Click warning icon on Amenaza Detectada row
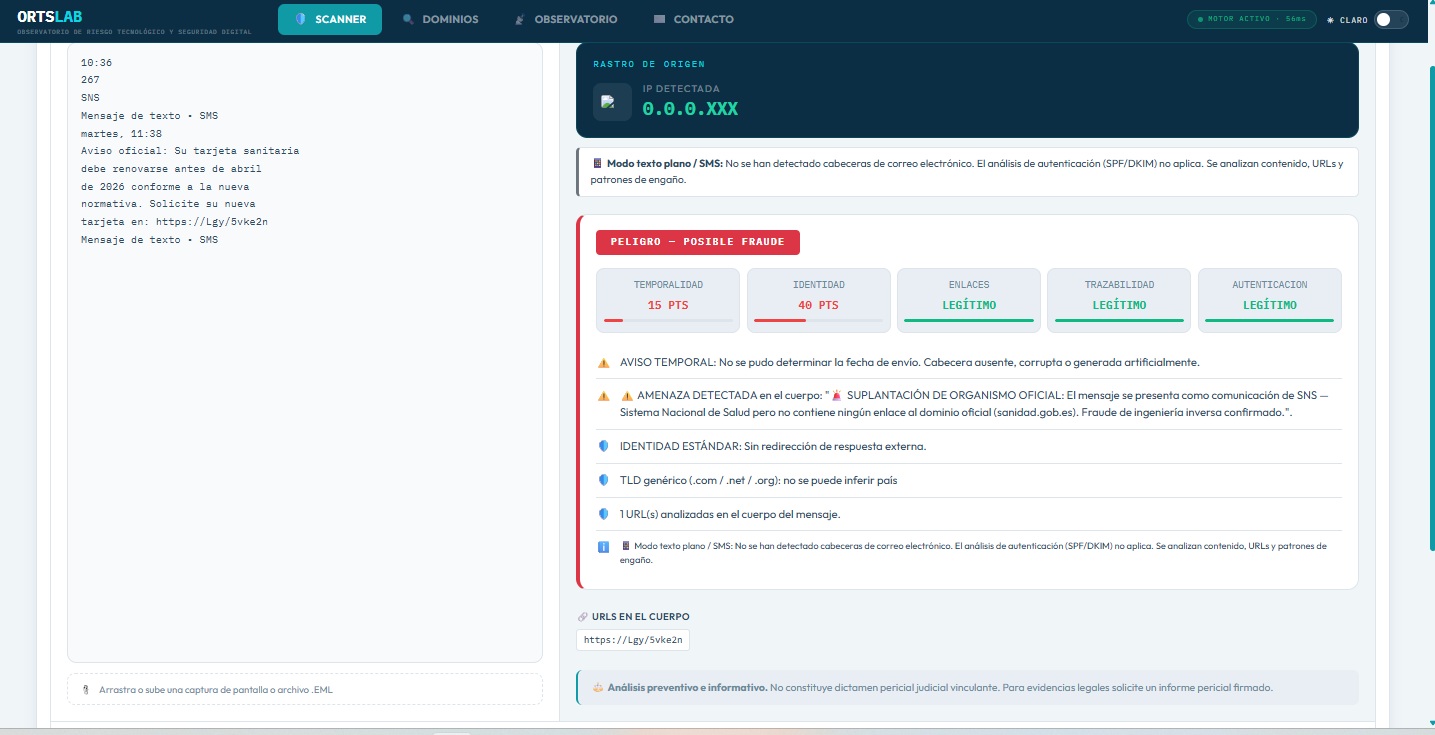This screenshot has width=1435, height=735. coord(603,396)
